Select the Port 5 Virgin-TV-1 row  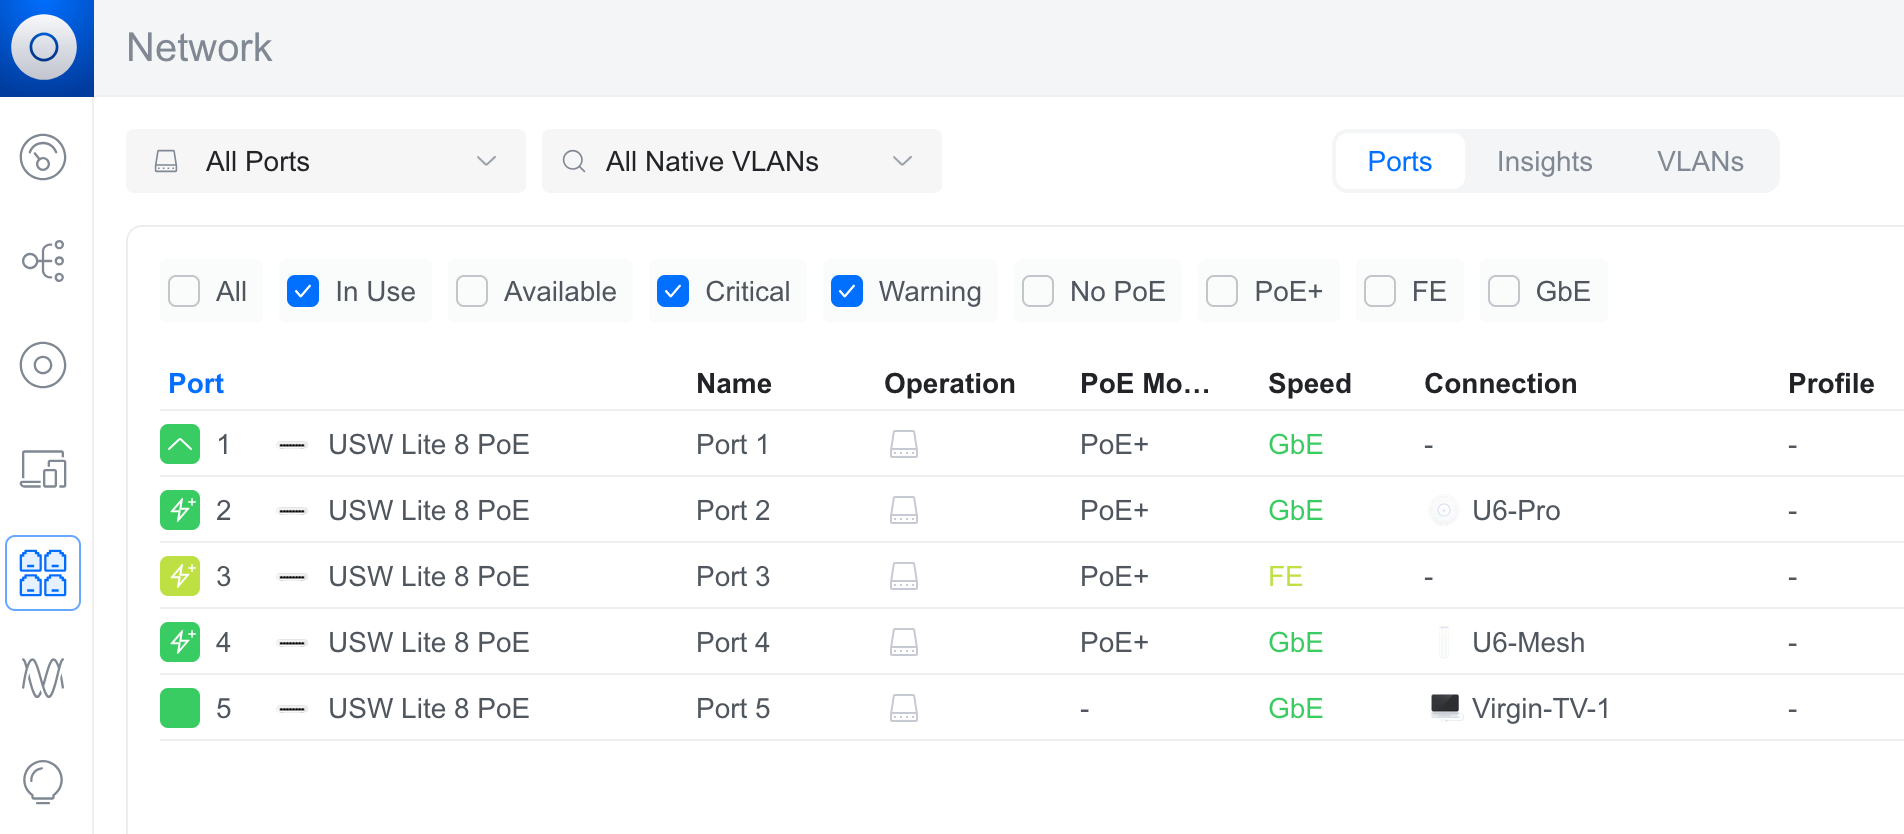[x=1032, y=708]
